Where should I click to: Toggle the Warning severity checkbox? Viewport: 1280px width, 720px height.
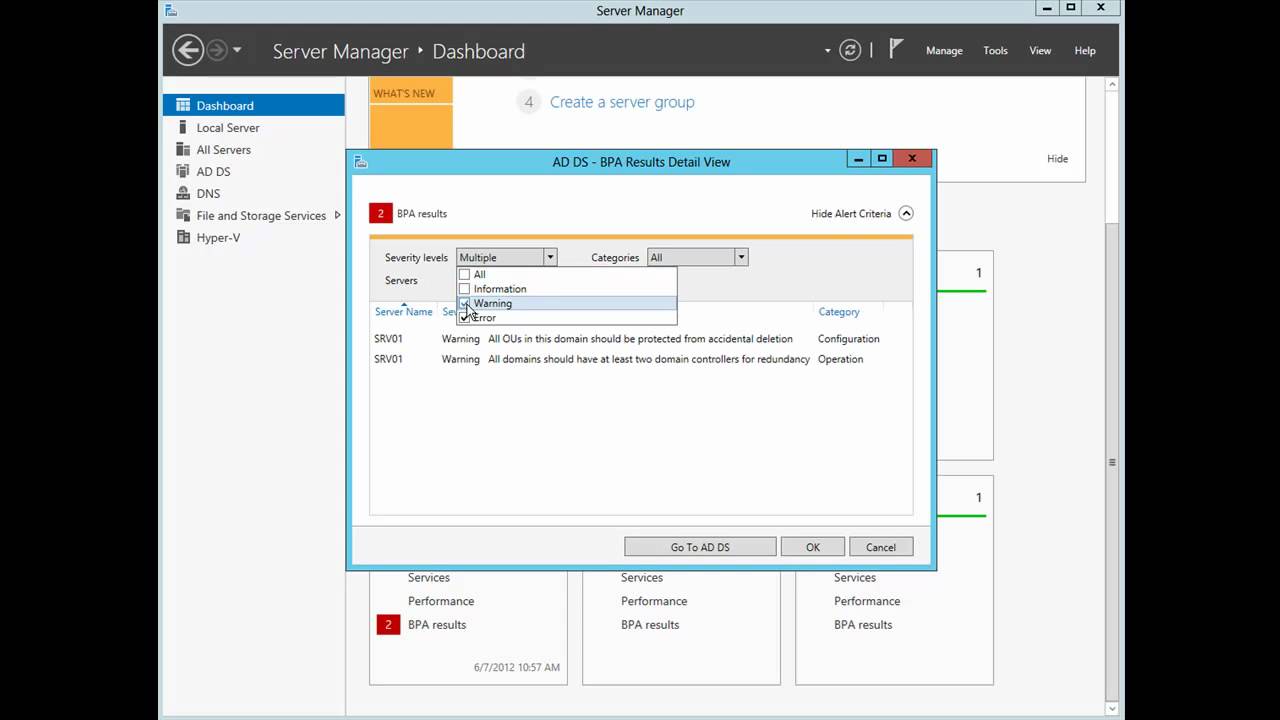tap(464, 303)
